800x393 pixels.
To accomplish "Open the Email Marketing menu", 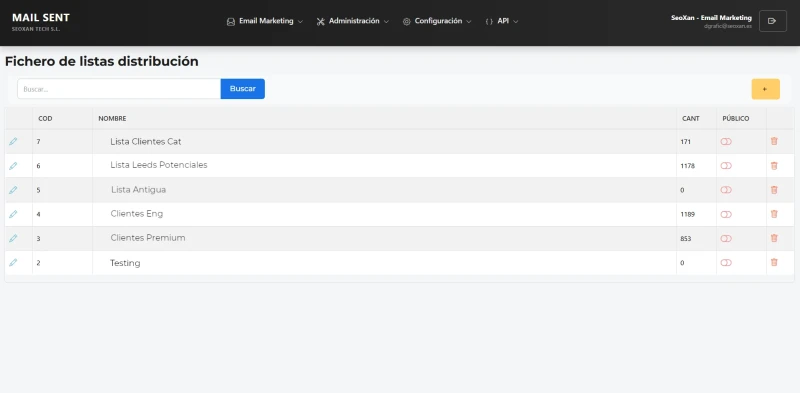I will pos(265,21).
